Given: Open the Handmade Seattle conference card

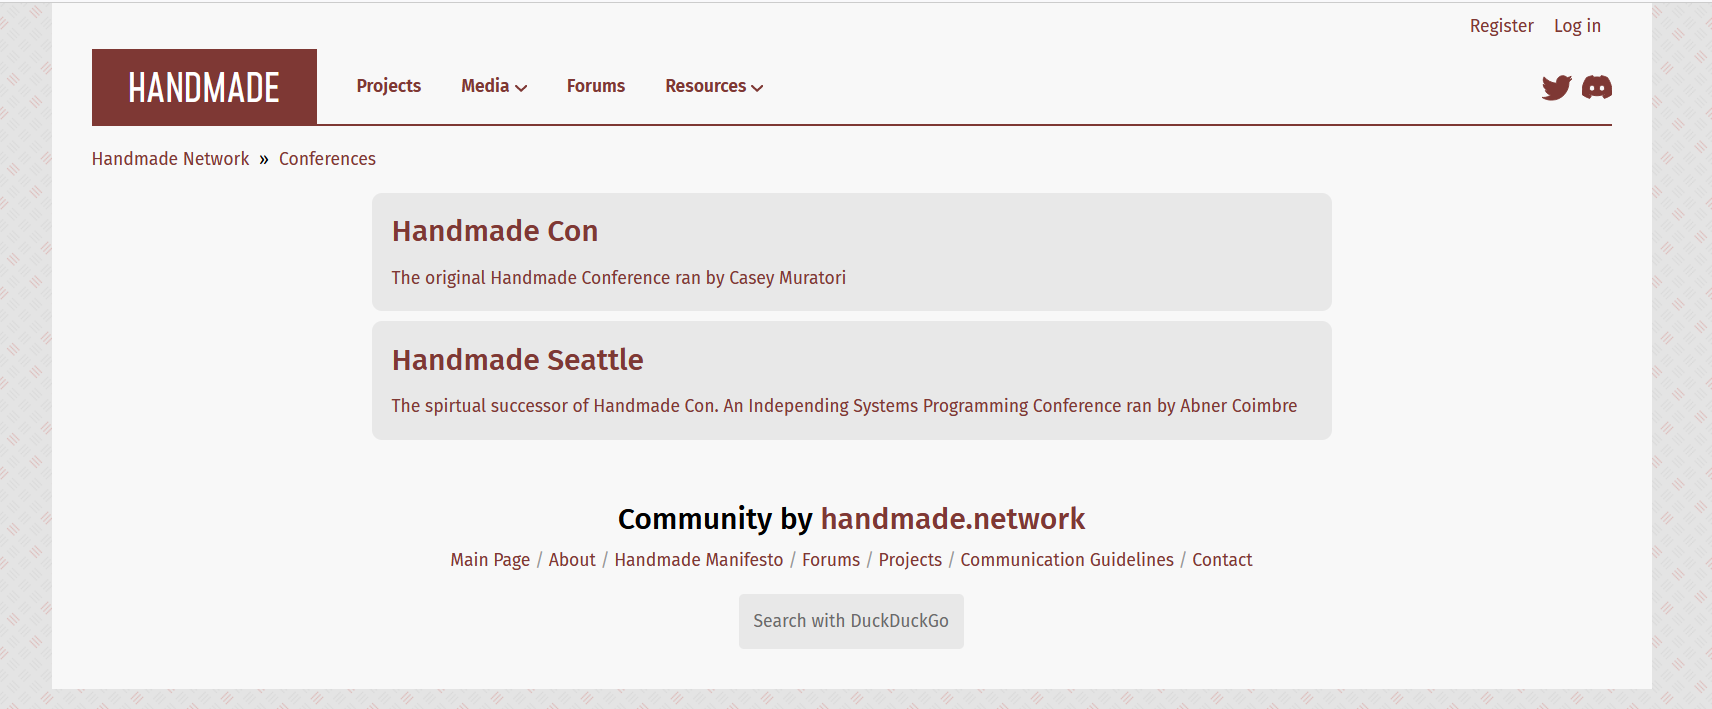Looking at the screenshot, I should tap(851, 380).
